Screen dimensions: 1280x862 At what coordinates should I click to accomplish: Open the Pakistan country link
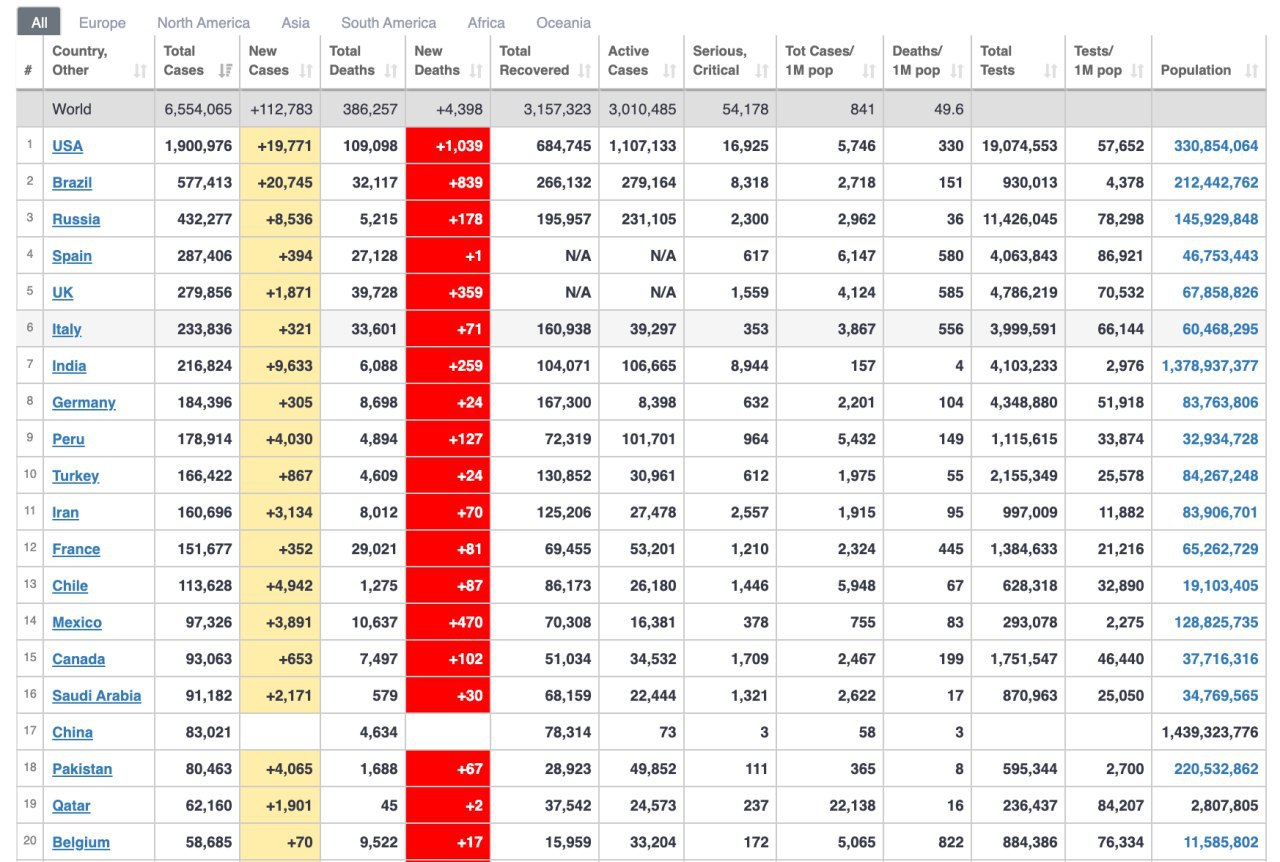[x=82, y=769]
